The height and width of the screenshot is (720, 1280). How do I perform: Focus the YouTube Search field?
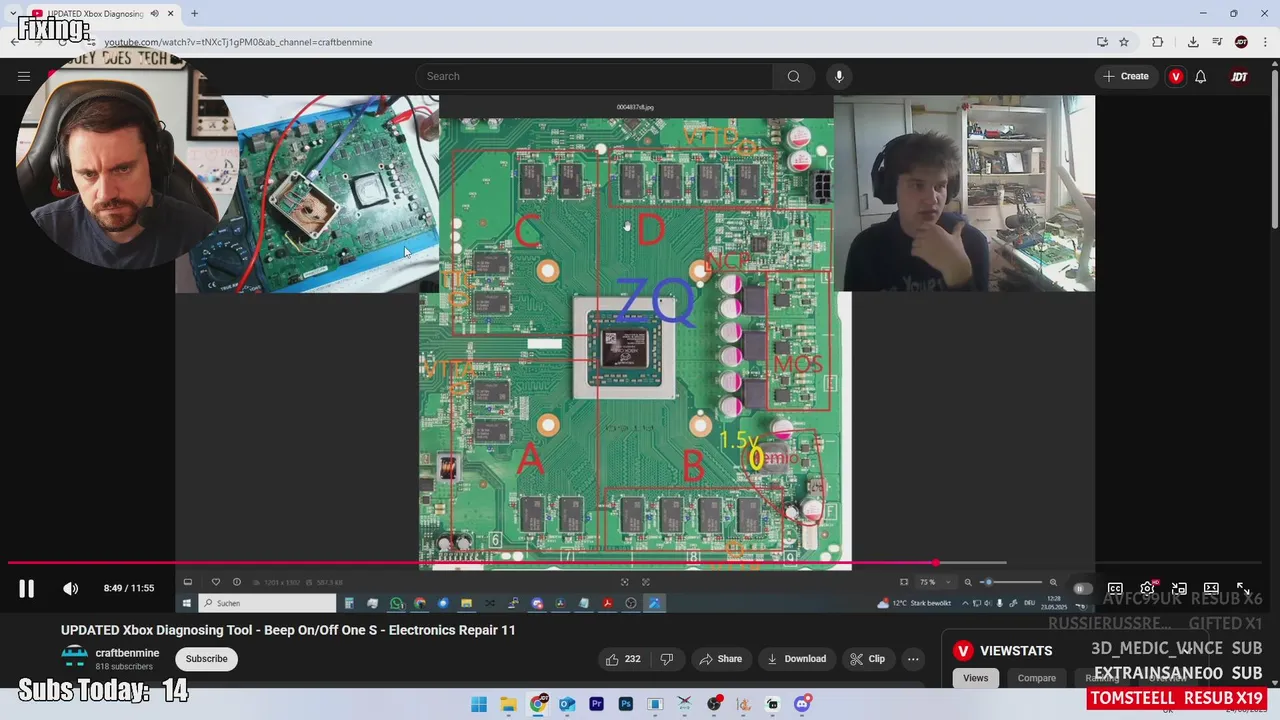[x=594, y=76]
